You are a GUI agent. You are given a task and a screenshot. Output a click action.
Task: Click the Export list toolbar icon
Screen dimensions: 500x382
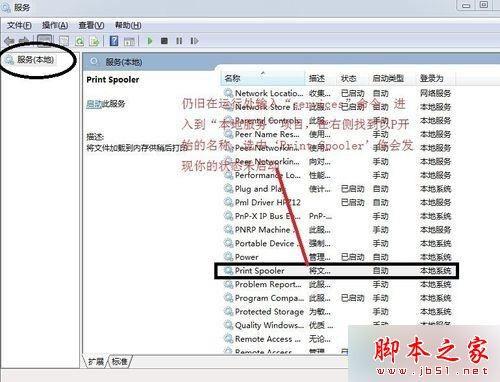coord(95,41)
